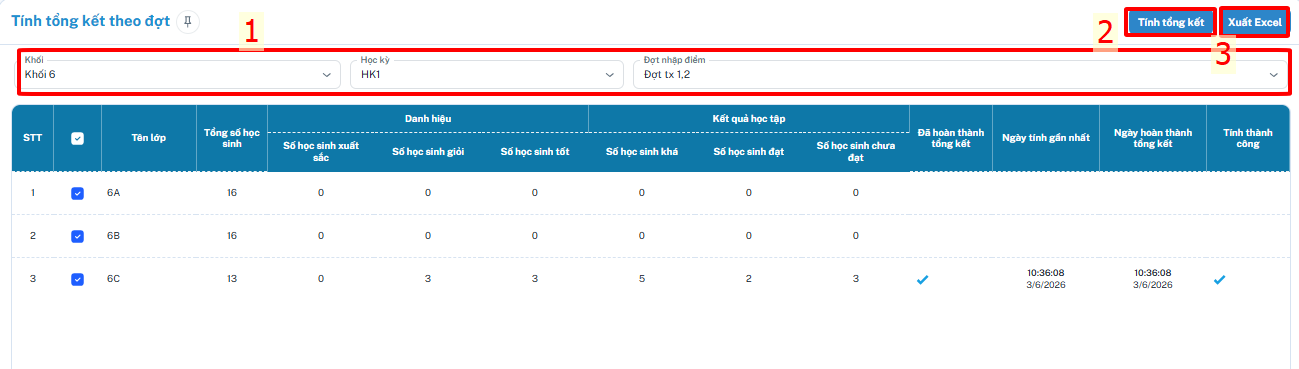Click the Số học sinh khá header

click(642, 151)
